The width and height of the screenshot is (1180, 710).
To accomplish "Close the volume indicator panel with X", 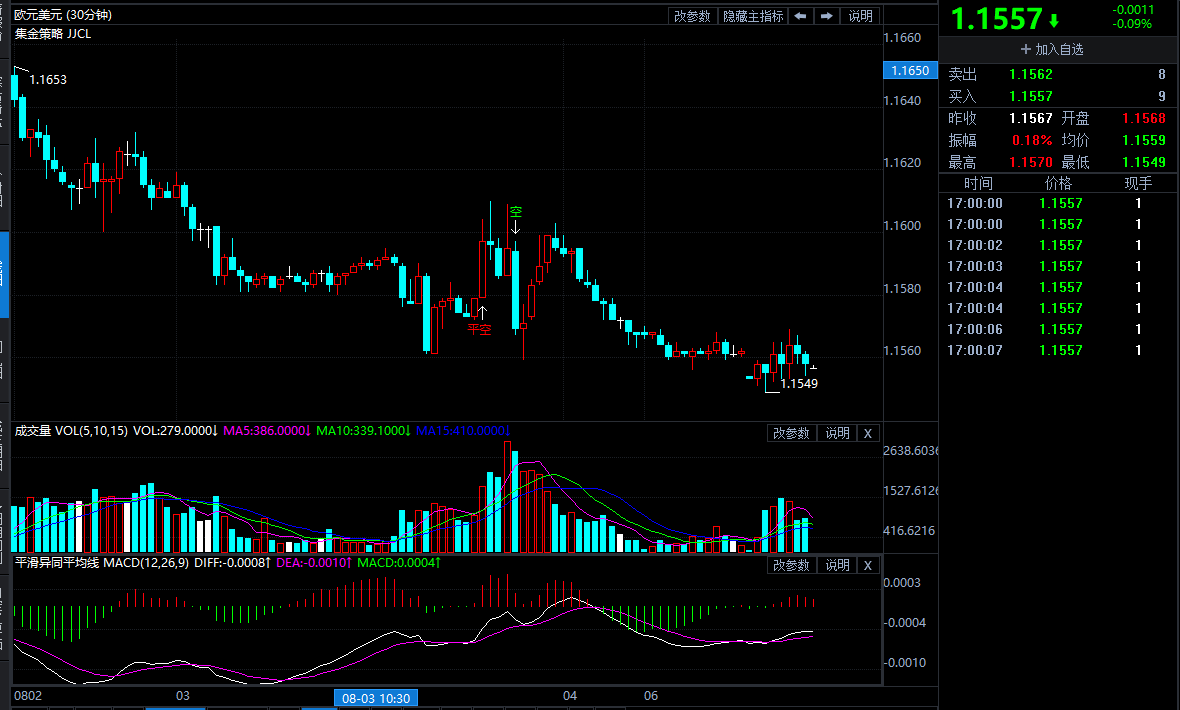I will click(x=868, y=433).
